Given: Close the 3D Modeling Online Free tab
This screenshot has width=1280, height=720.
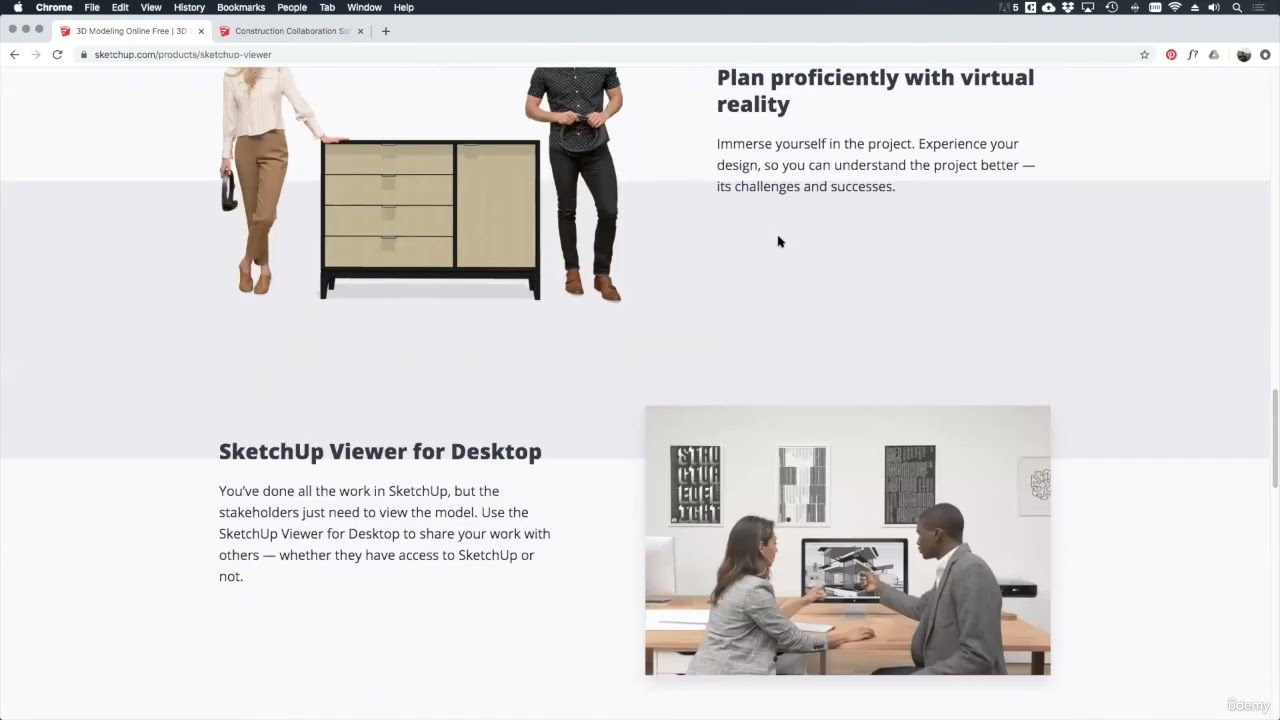Looking at the screenshot, I should [201, 31].
